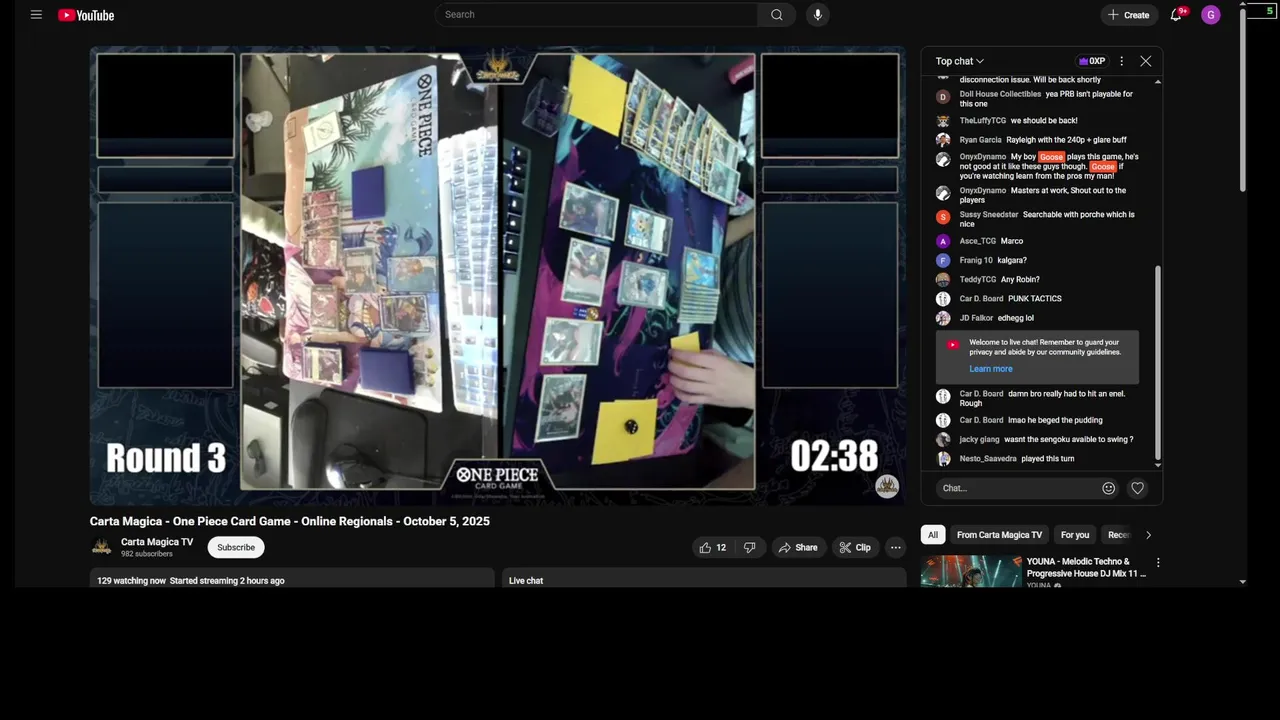The height and width of the screenshot is (720, 1280).
Task: Click Nesto_Saavedra avatar in chat
Action: pyautogui.click(x=943, y=459)
